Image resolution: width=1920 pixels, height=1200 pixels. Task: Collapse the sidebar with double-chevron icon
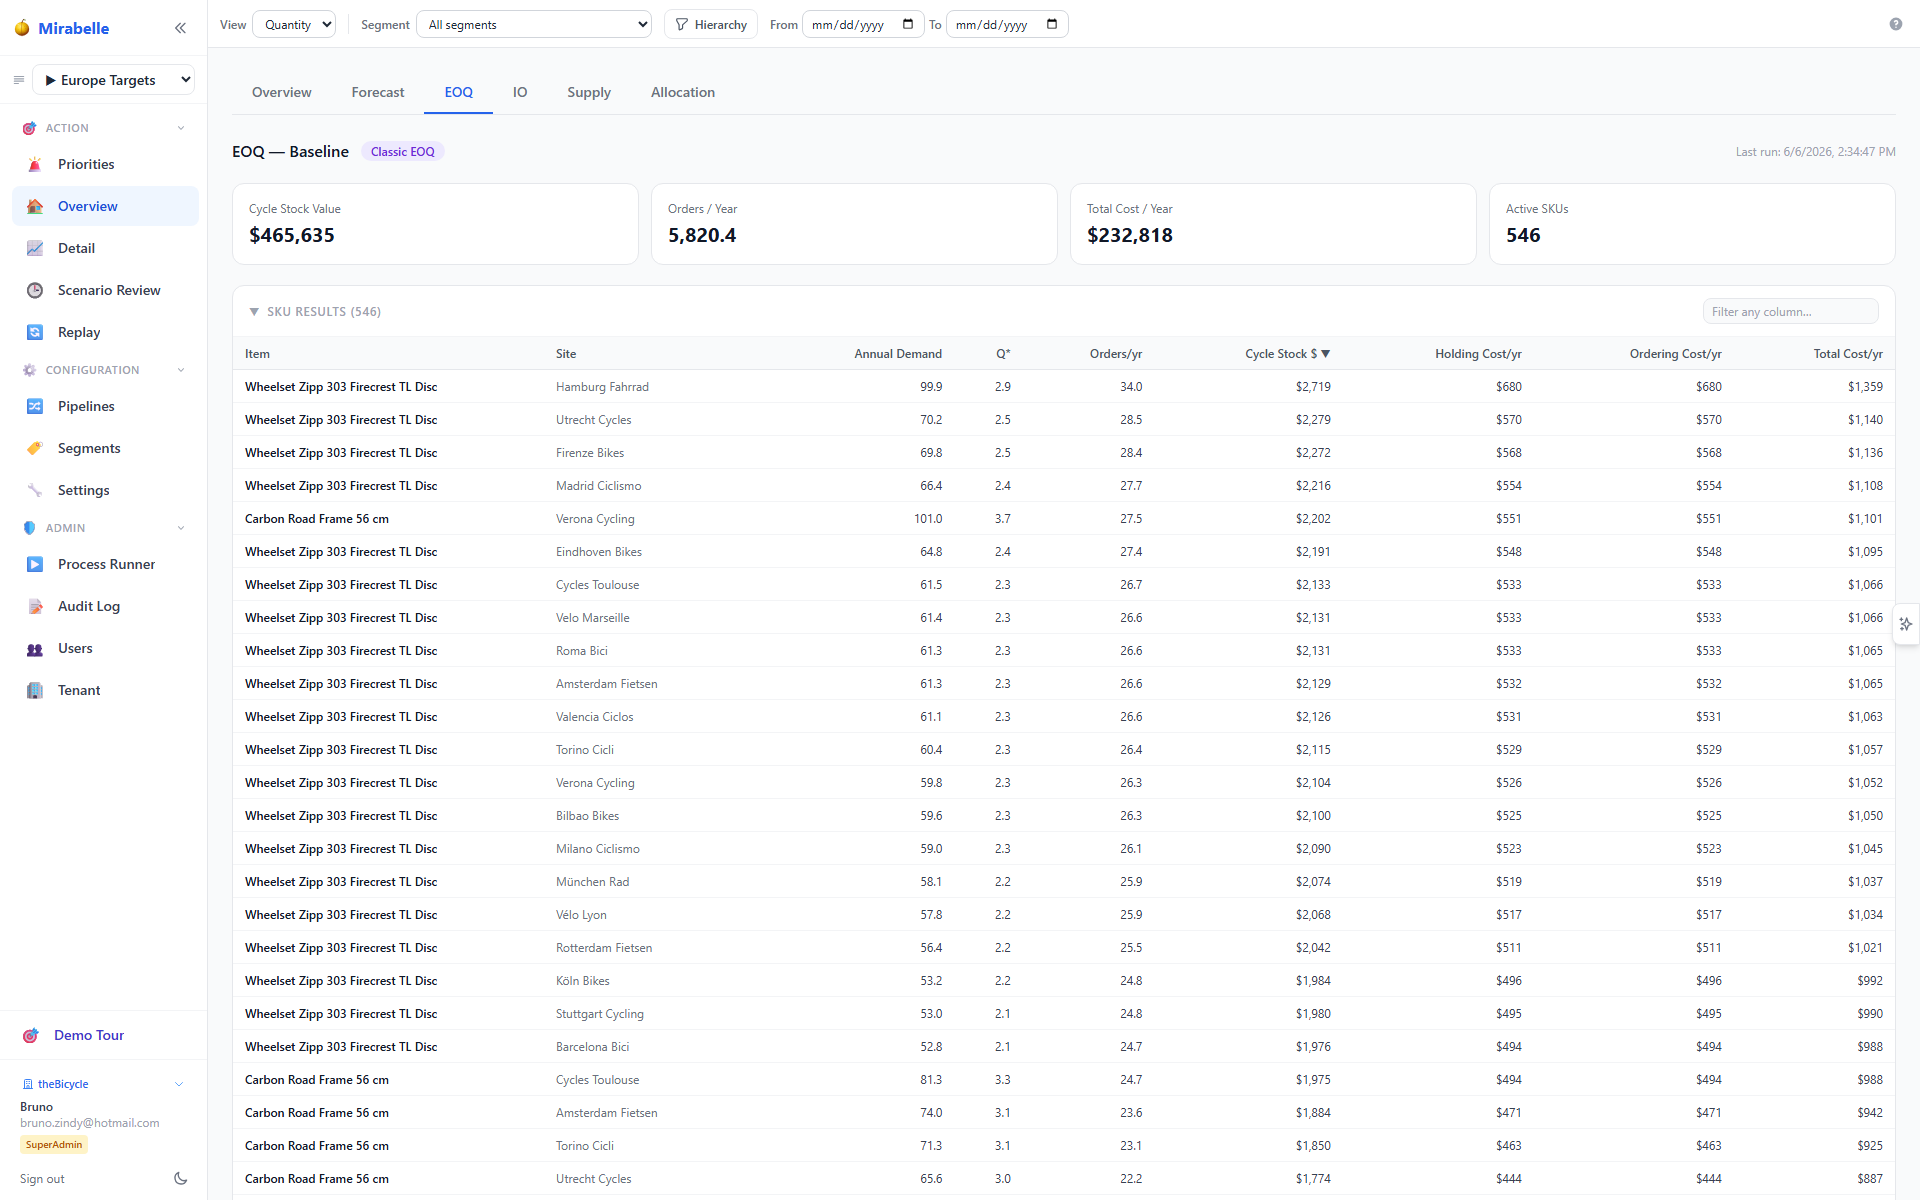pos(180,28)
